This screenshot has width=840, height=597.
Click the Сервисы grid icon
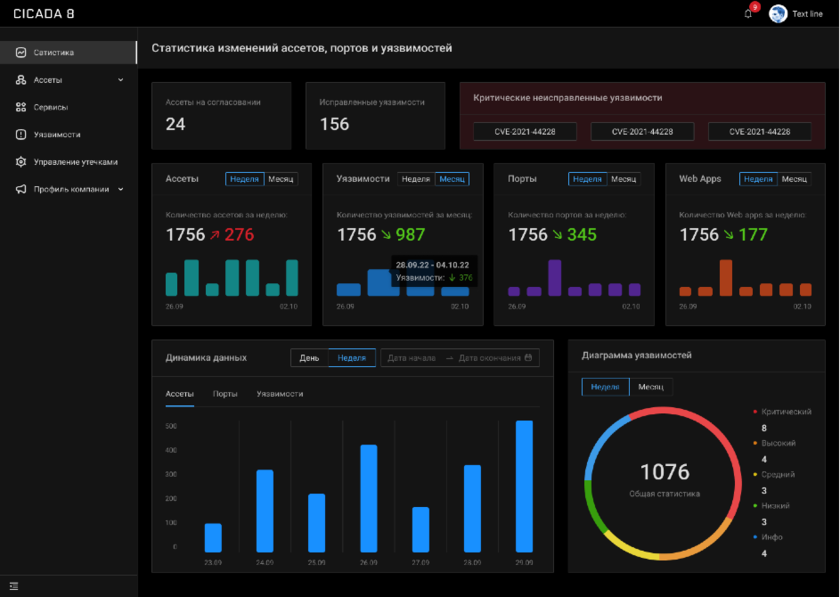pyautogui.click(x=21, y=107)
